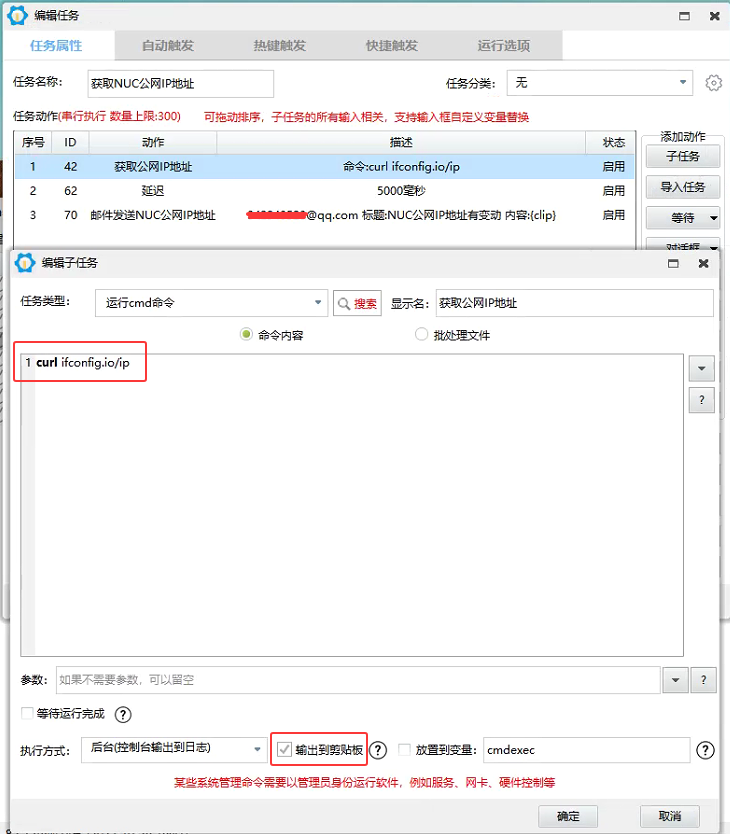Click the help icon beside 输出到剪贴板
The height and width of the screenshot is (834, 730).
point(378,750)
